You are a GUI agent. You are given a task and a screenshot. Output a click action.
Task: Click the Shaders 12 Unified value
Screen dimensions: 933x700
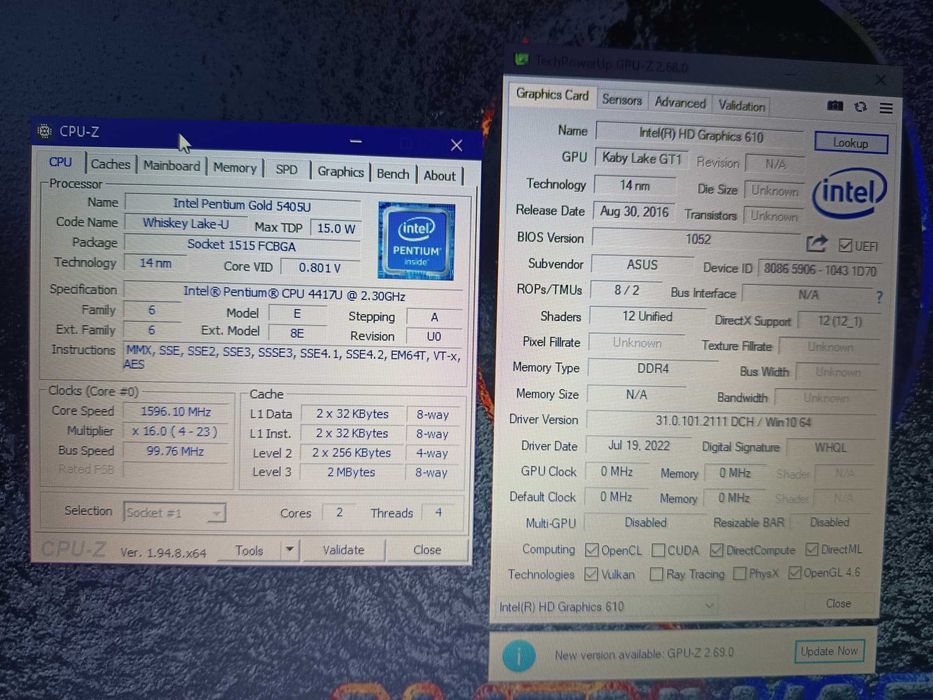coord(647,317)
